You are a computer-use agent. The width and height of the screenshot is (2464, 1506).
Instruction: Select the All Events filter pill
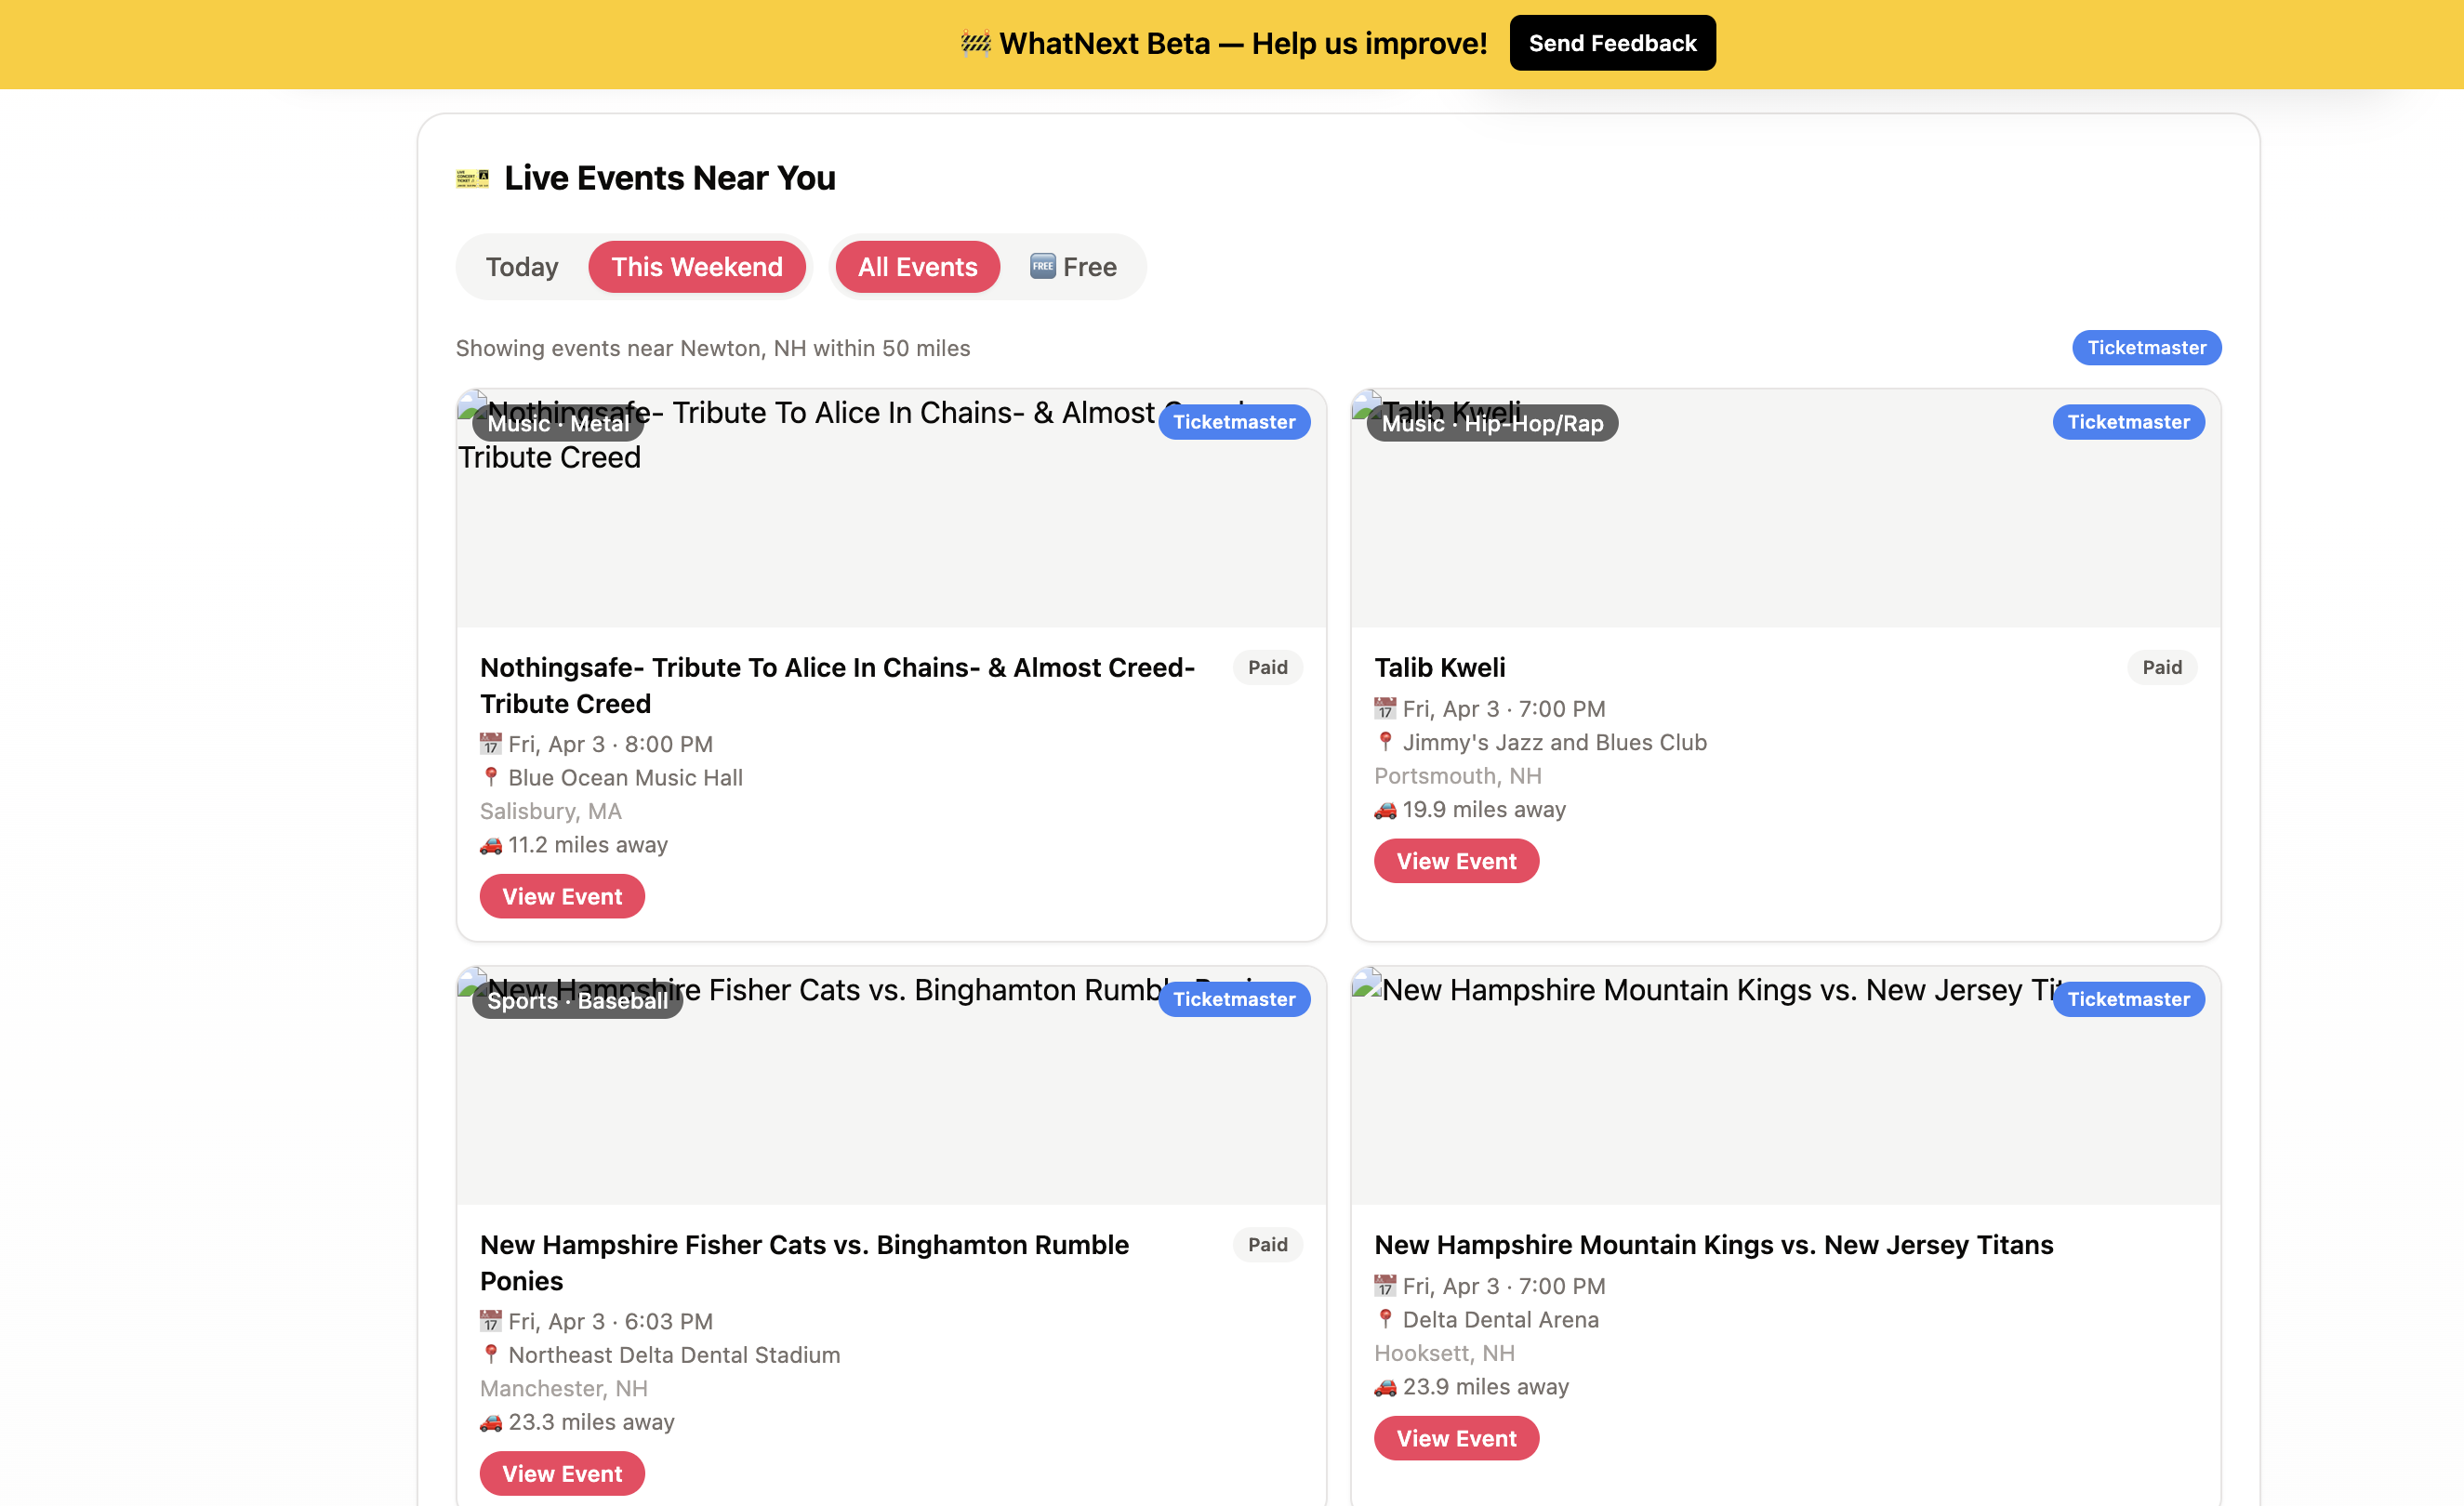[x=917, y=267]
